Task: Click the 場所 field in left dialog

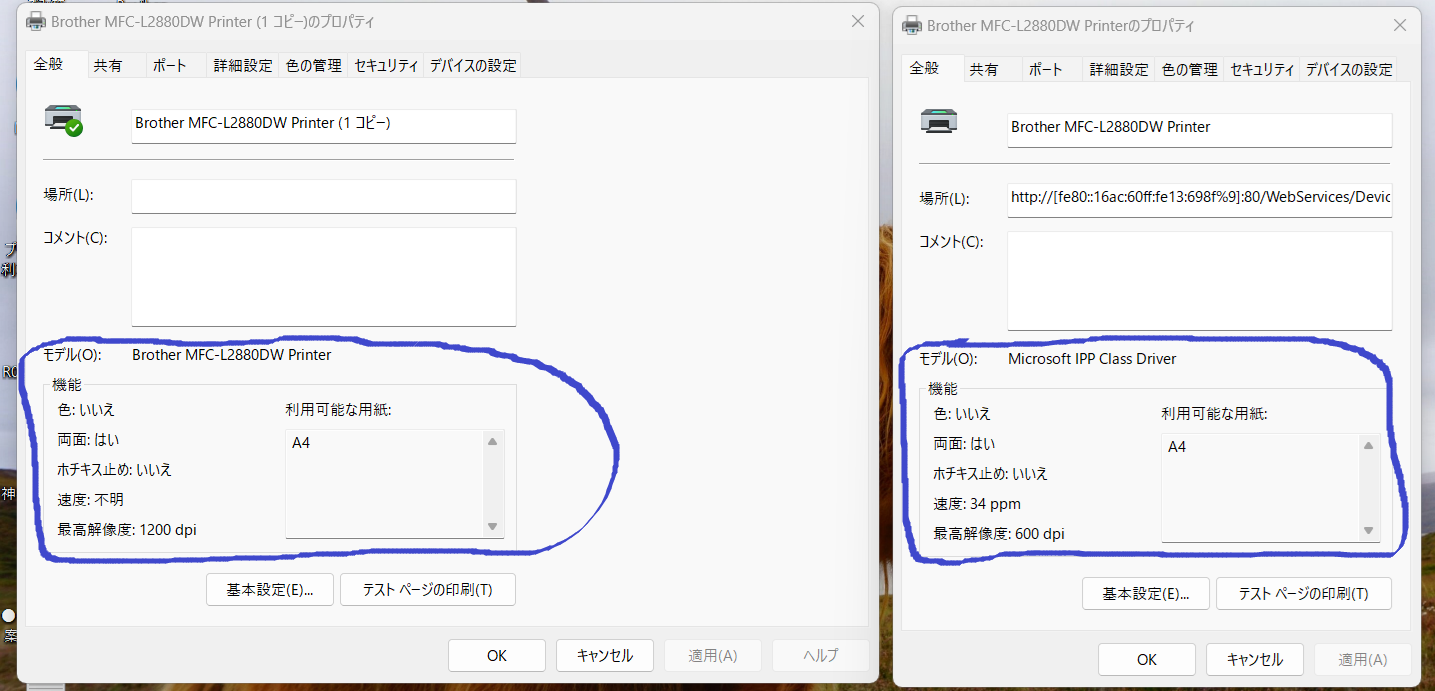Action: coord(323,197)
